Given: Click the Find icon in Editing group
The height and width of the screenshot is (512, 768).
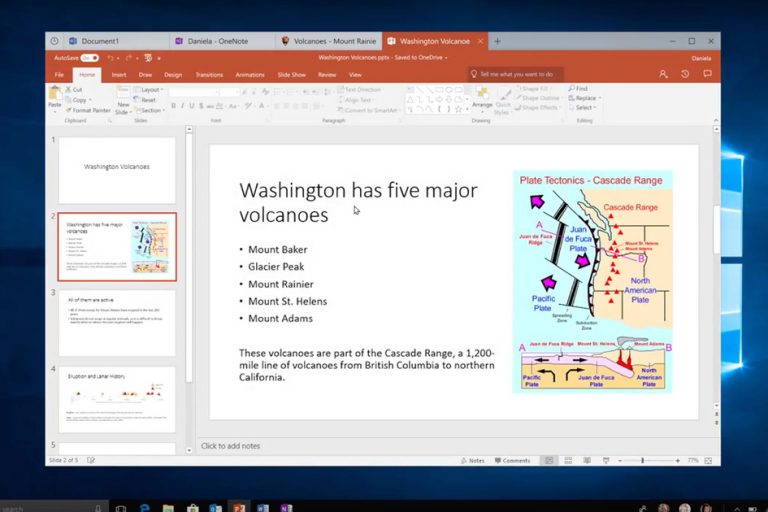Looking at the screenshot, I should pos(577,88).
